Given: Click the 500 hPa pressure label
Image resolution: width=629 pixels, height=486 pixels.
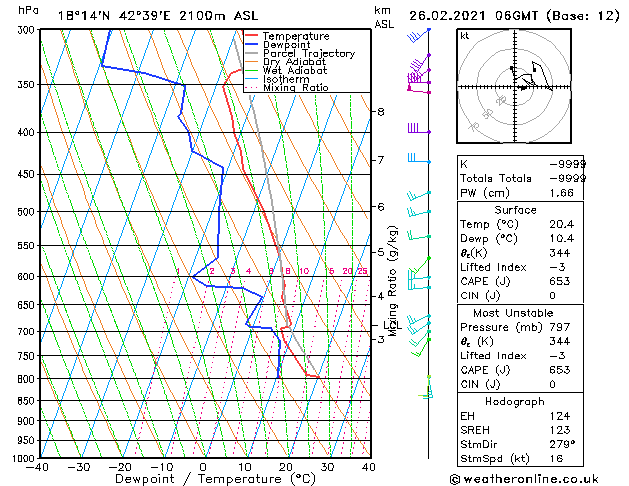Looking at the screenshot, I should [28, 212].
